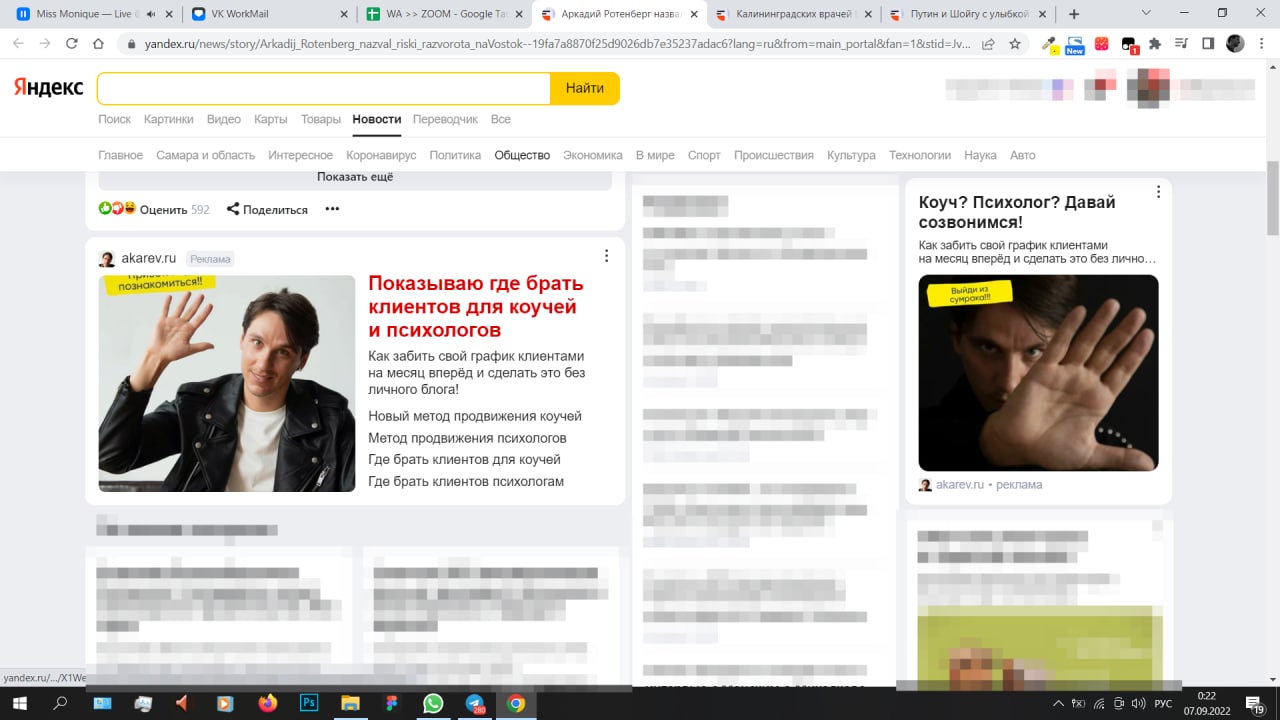Viewport: 1280px width, 720px height.
Task: Switch to the Картинки search tab
Action: [x=168, y=118]
